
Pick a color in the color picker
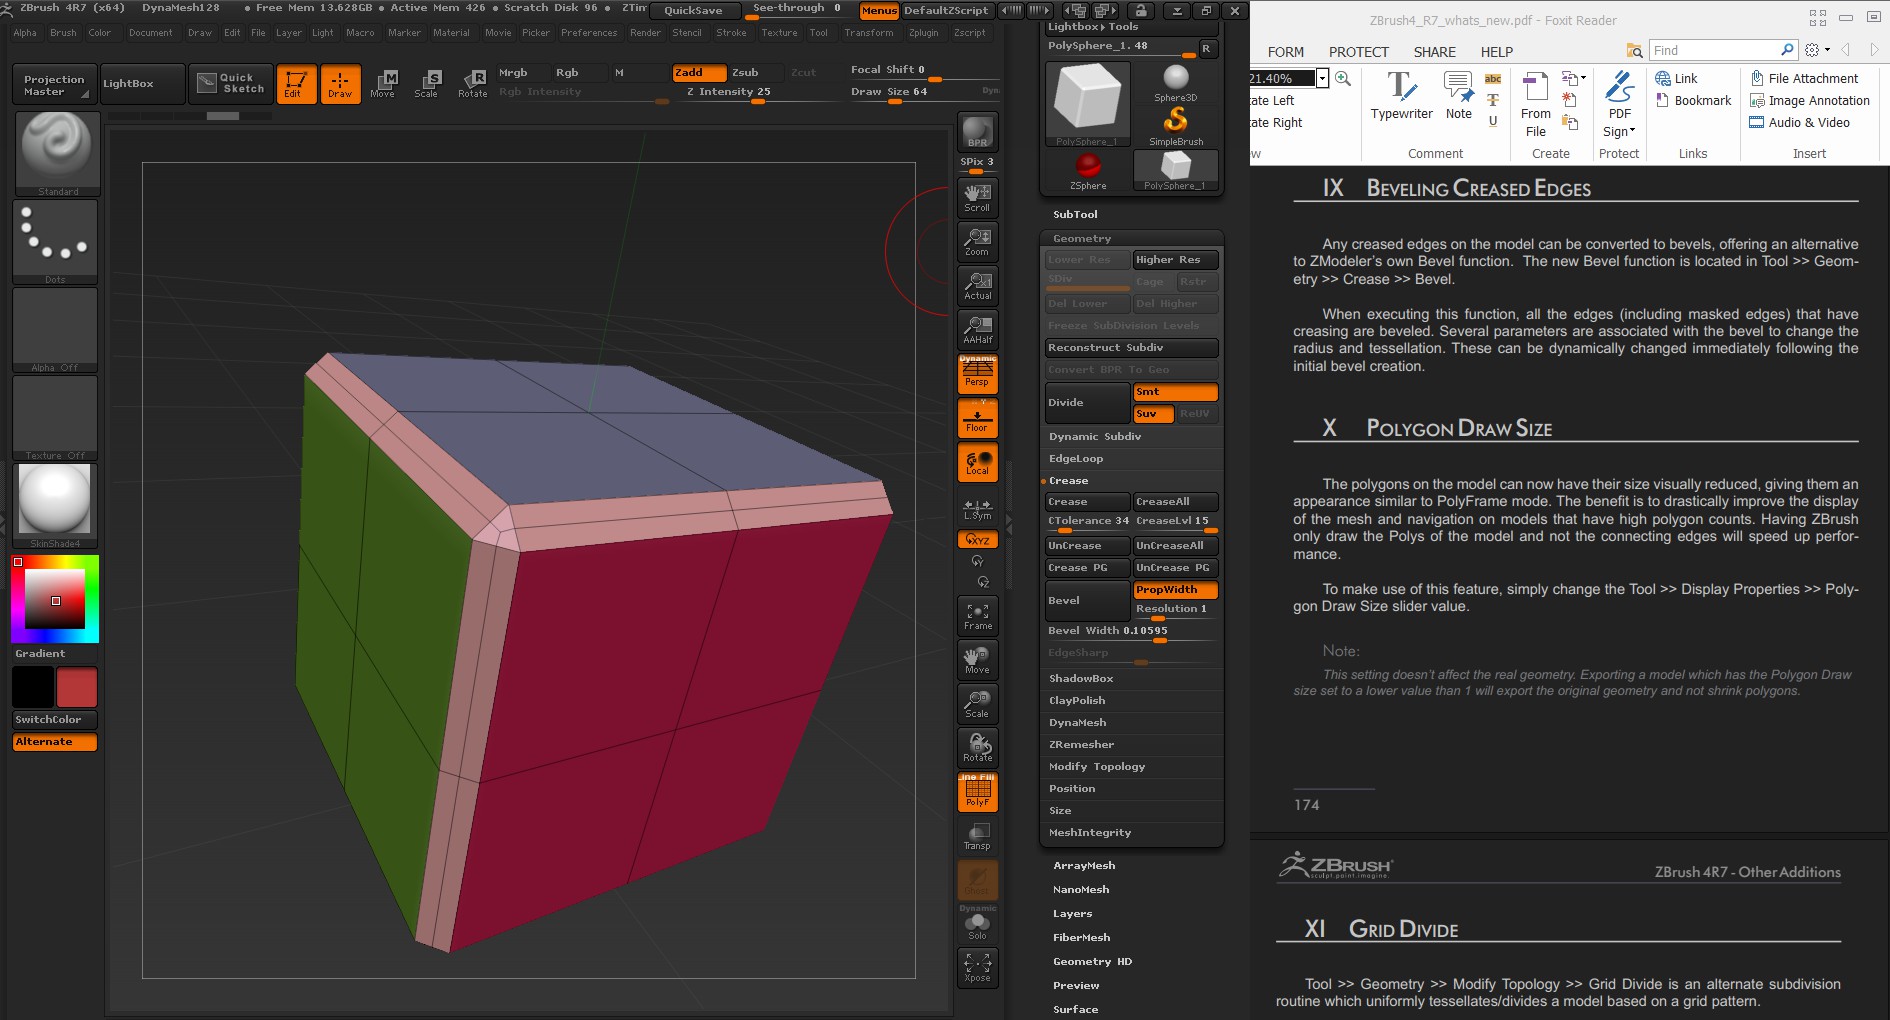click(55, 599)
